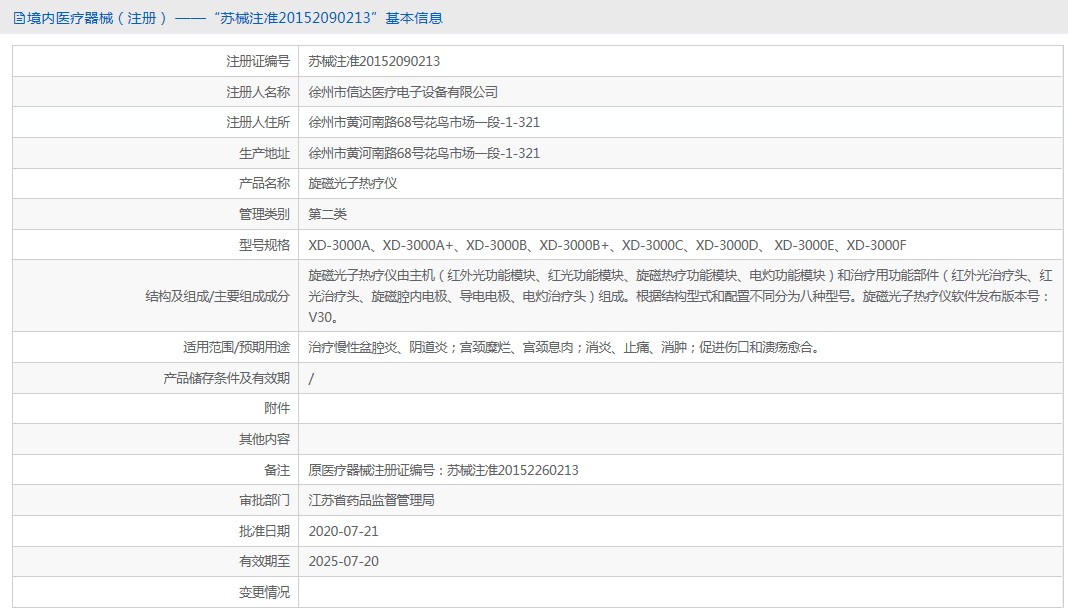Click the label 结构及组成/主要组成成分

click(217, 296)
